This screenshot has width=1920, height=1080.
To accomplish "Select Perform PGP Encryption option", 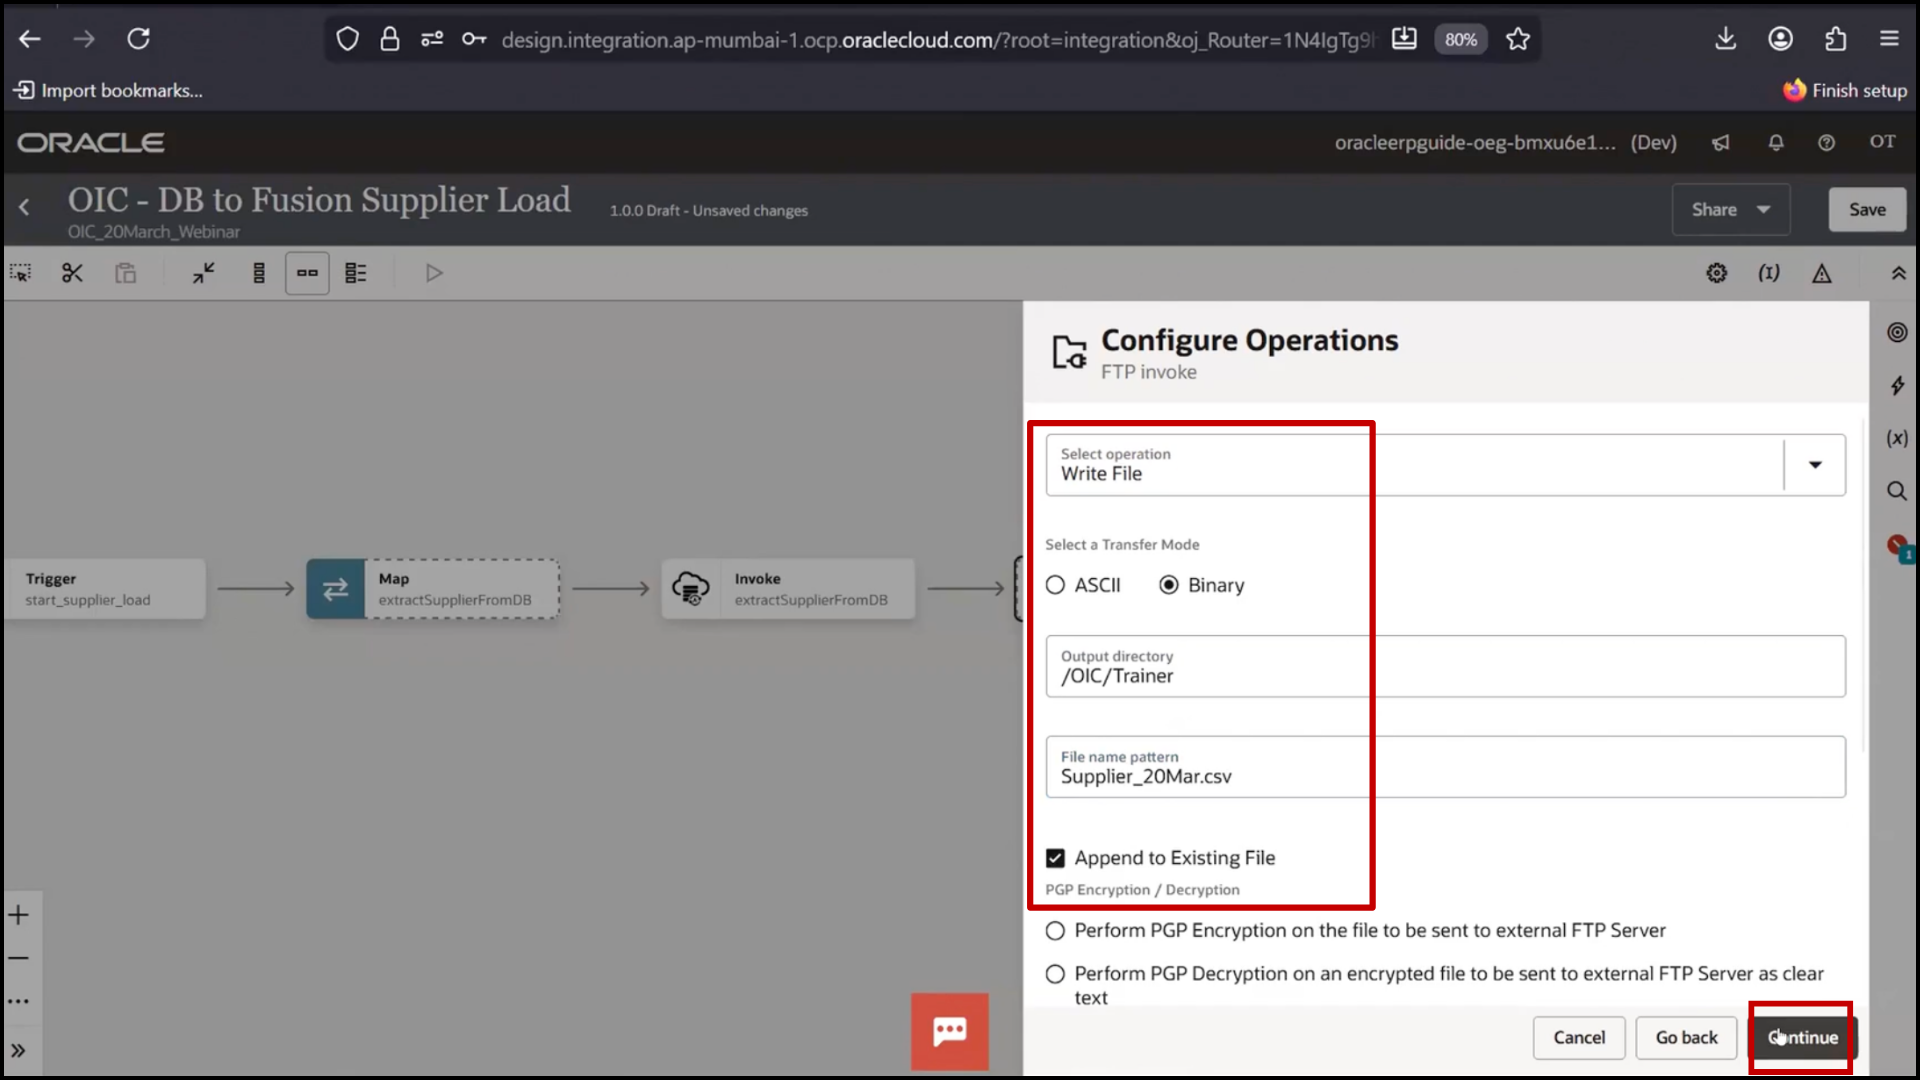I will pyautogui.click(x=1055, y=931).
